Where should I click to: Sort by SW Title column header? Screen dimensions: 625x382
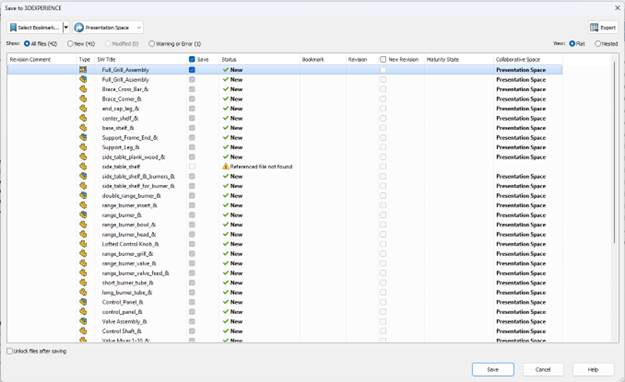tap(106, 59)
